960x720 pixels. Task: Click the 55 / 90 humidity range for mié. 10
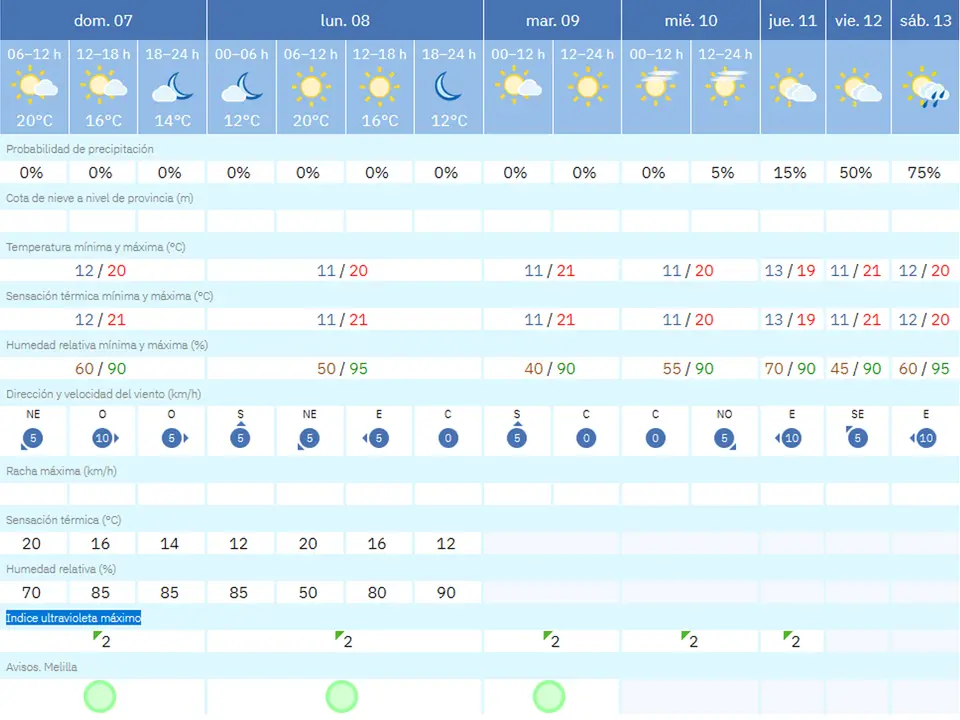click(688, 369)
